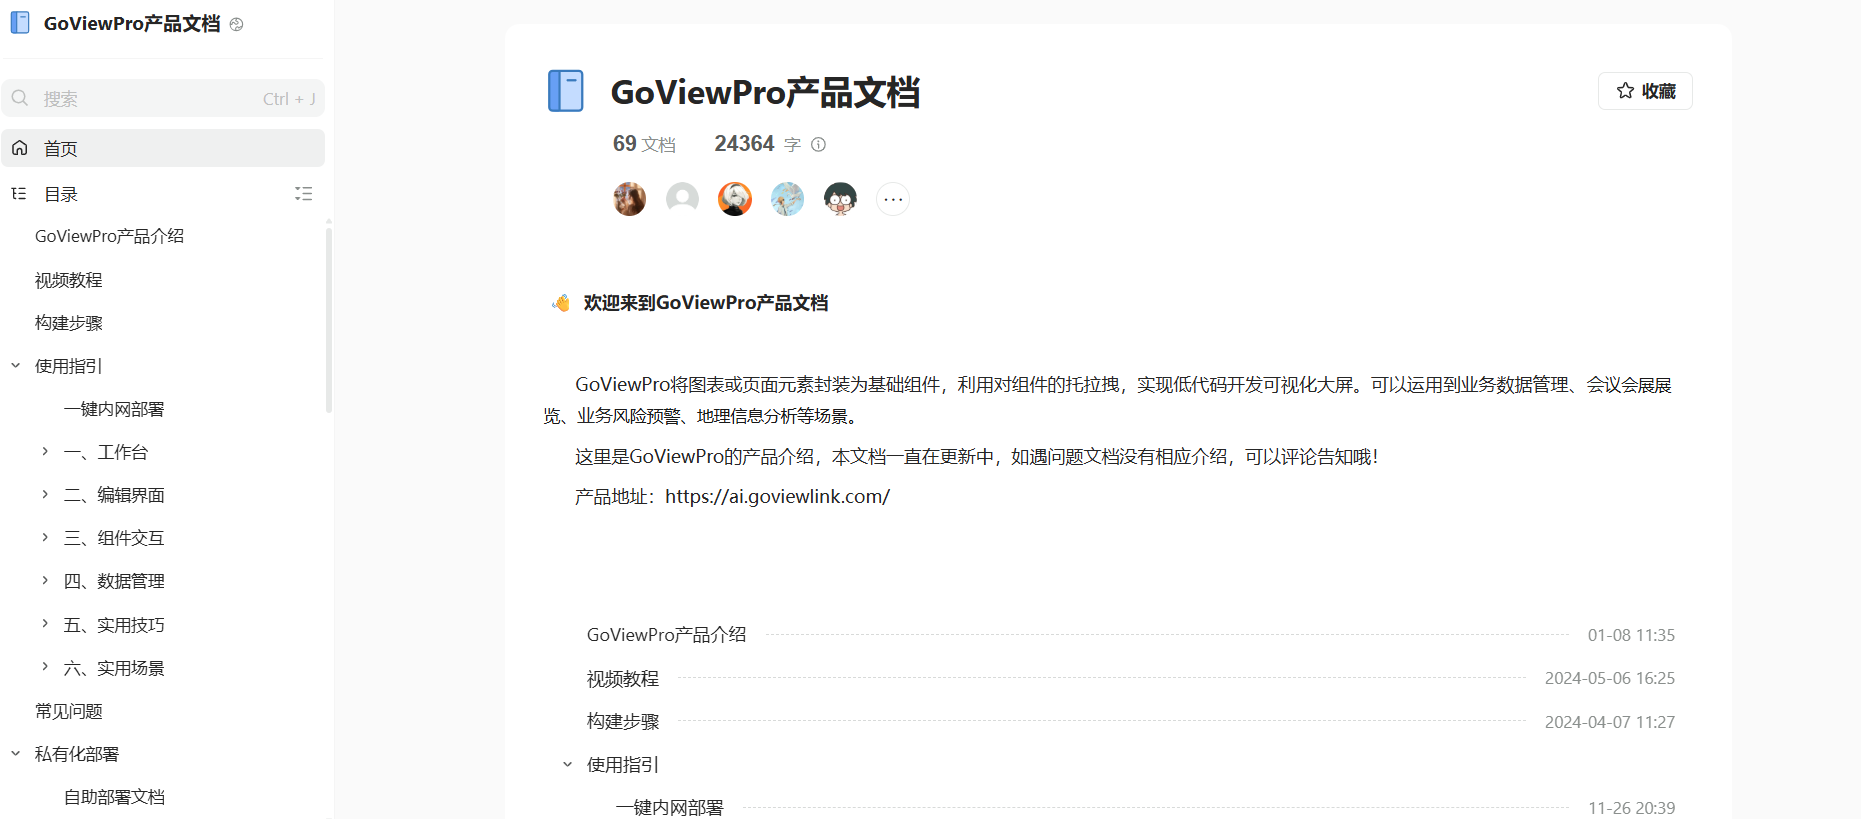Click the 2024-05-06 16:25 timestamp
The height and width of the screenshot is (819, 1861).
click(1610, 678)
